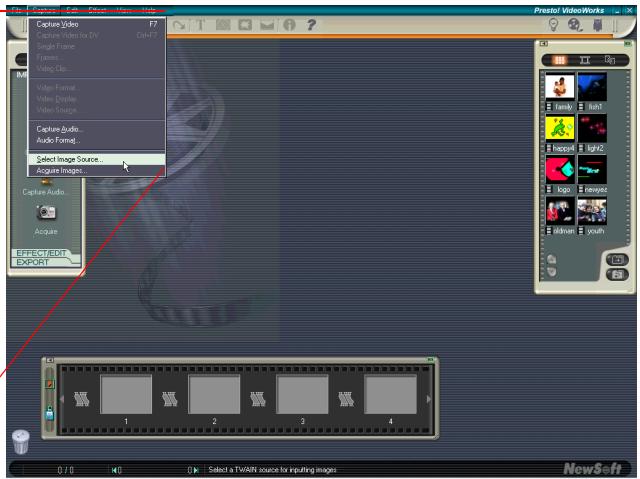Screen dimensions: 640x479
Task: Select the logo thumbnail
Action: pos(560,169)
